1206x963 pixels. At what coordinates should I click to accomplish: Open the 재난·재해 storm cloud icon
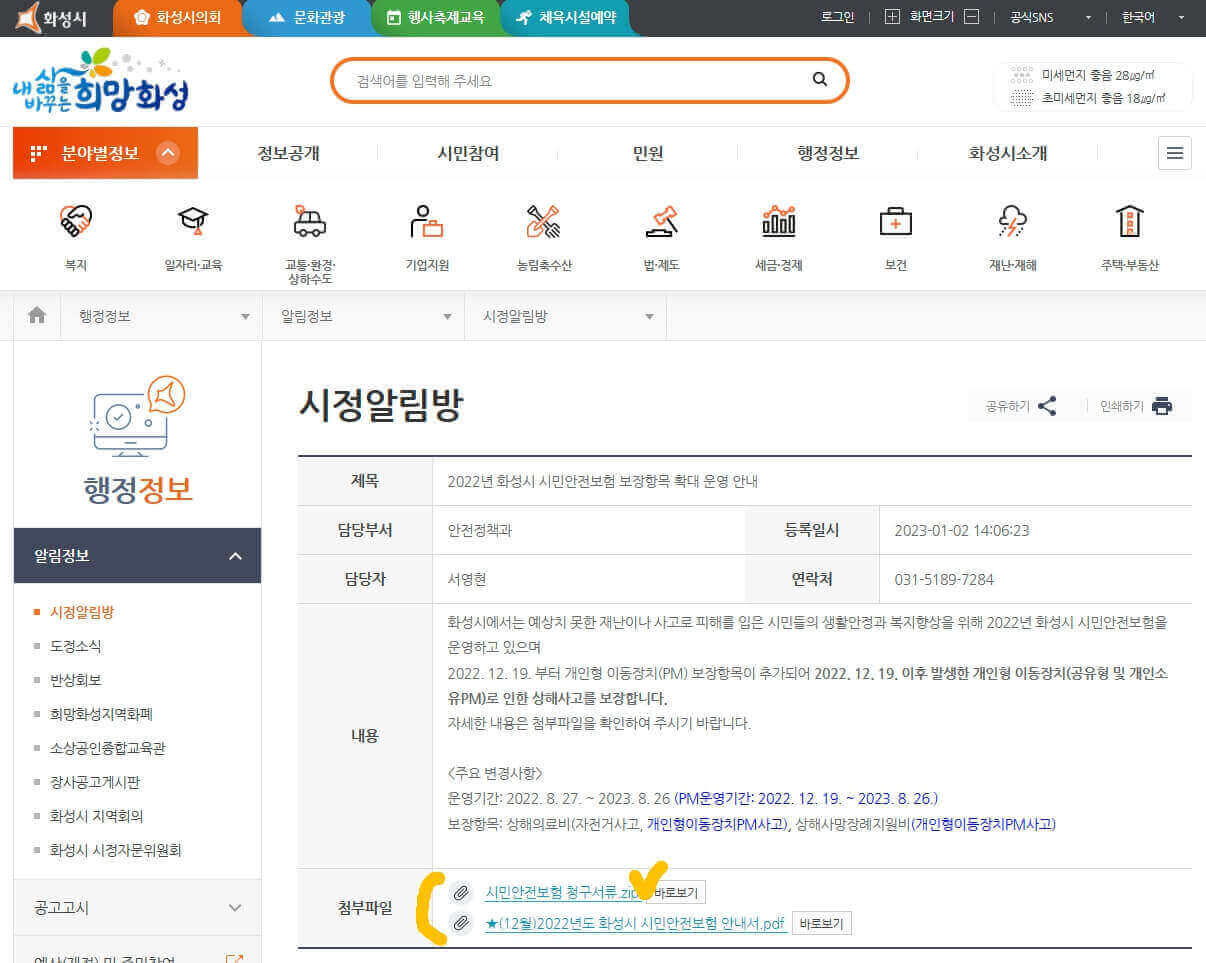(1012, 220)
